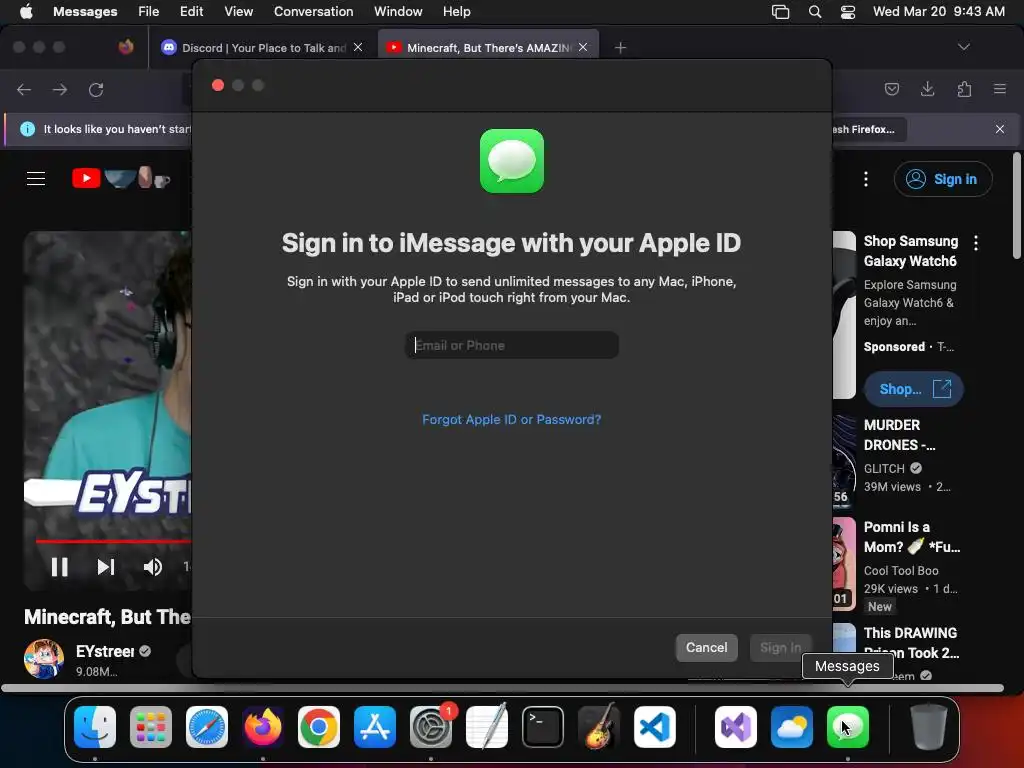Open YouTube settings three-dot menu

coord(866,179)
